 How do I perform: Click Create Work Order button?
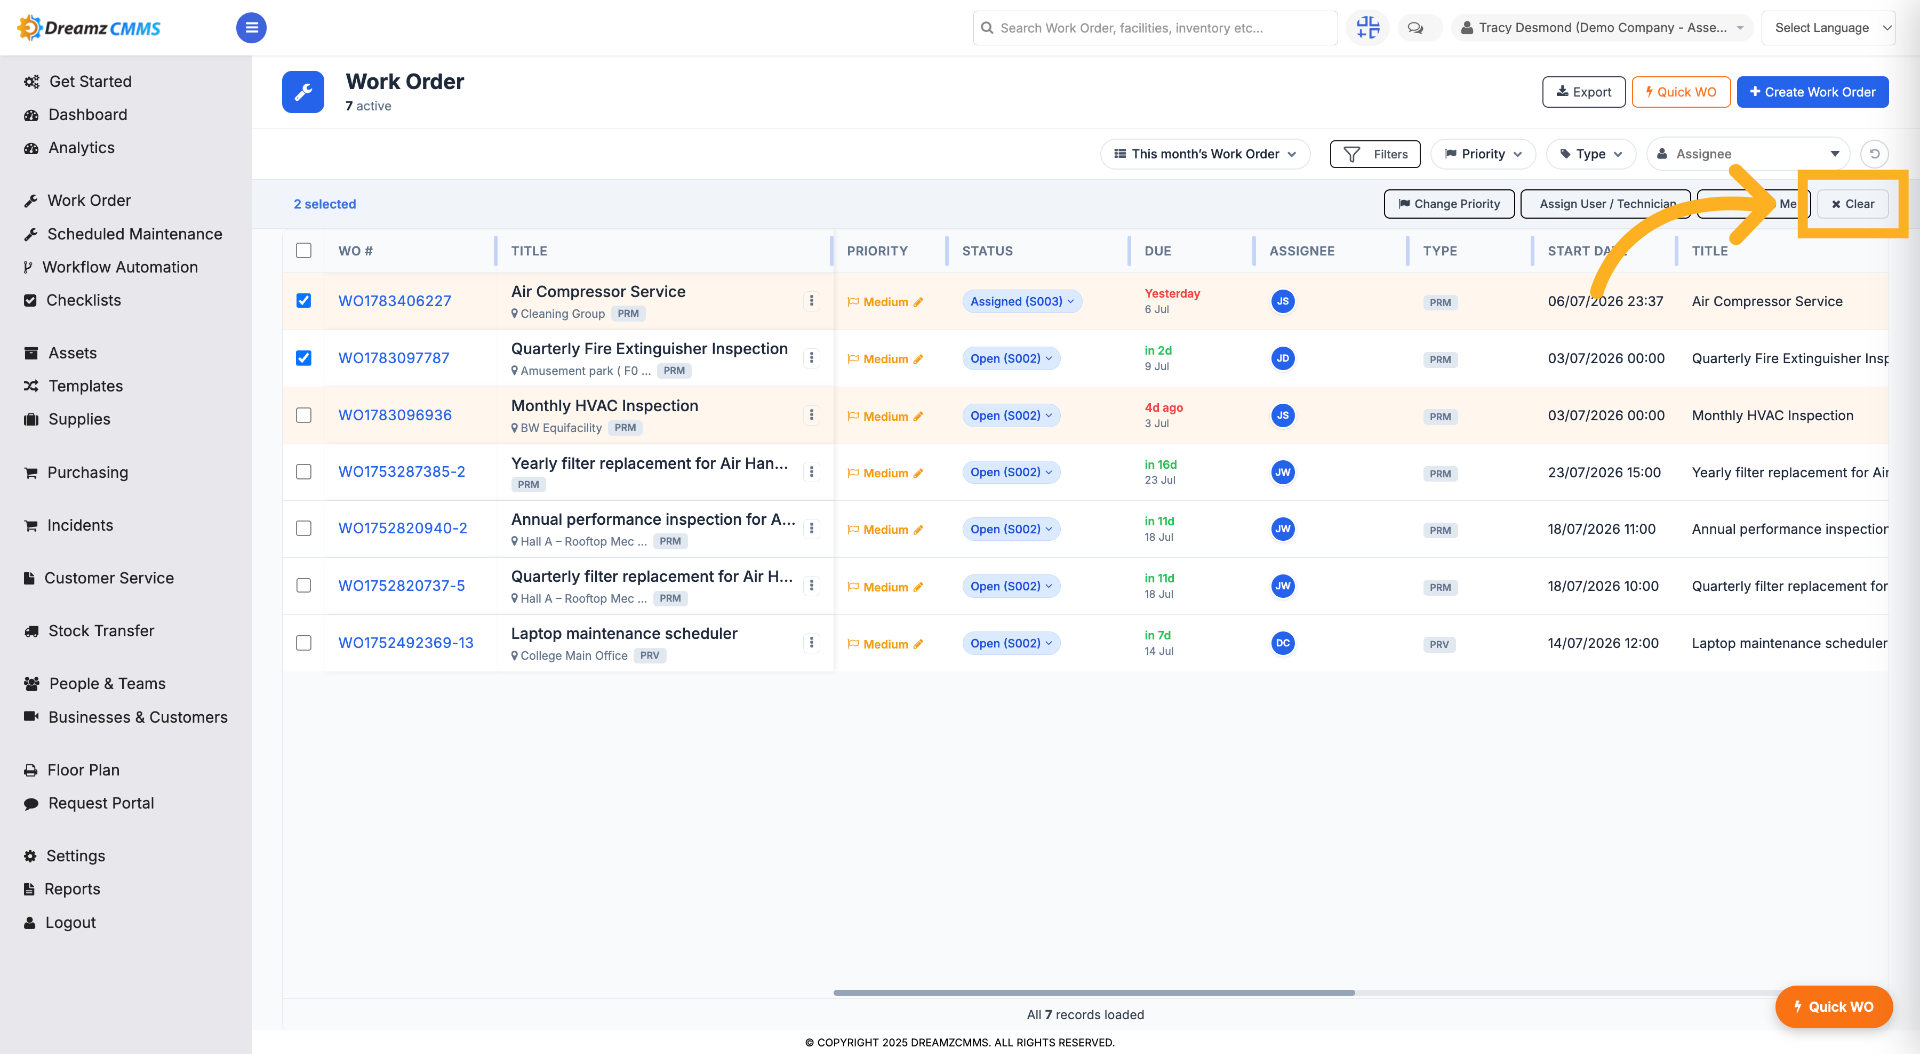pyautogui.click(x=1812, y=92)
